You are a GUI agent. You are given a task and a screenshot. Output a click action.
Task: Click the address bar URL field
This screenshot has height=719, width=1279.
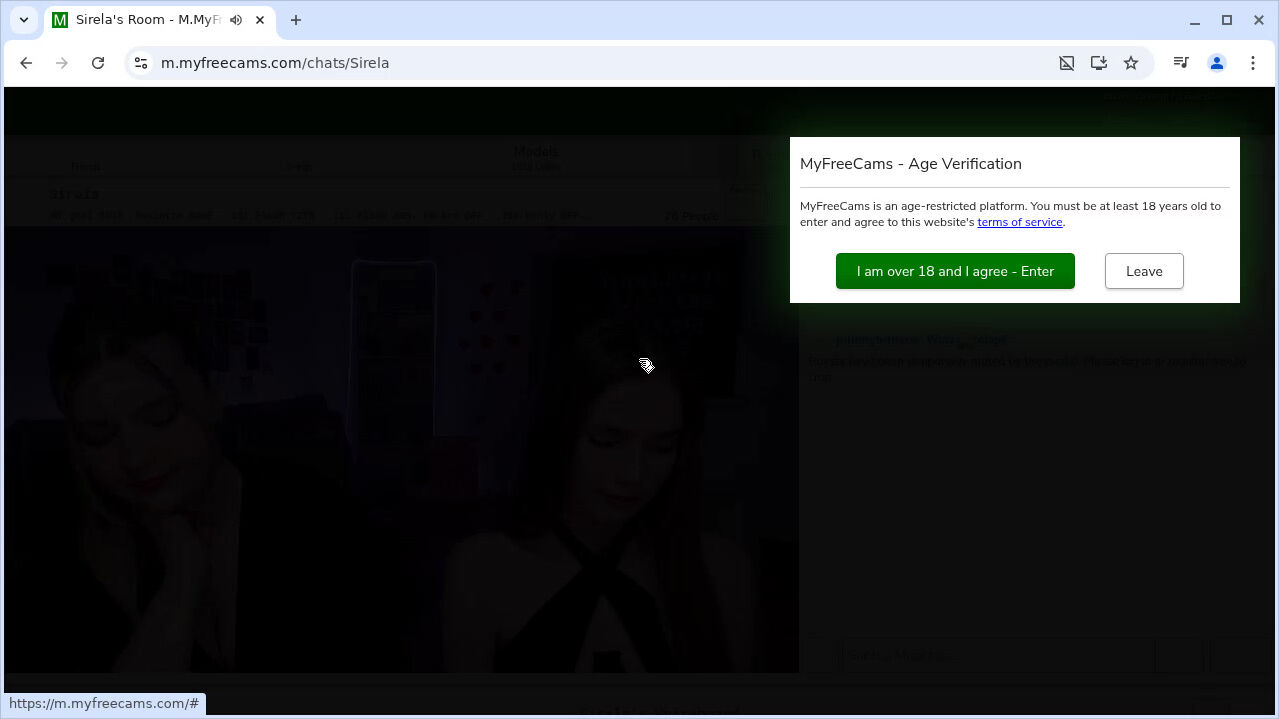600,63
